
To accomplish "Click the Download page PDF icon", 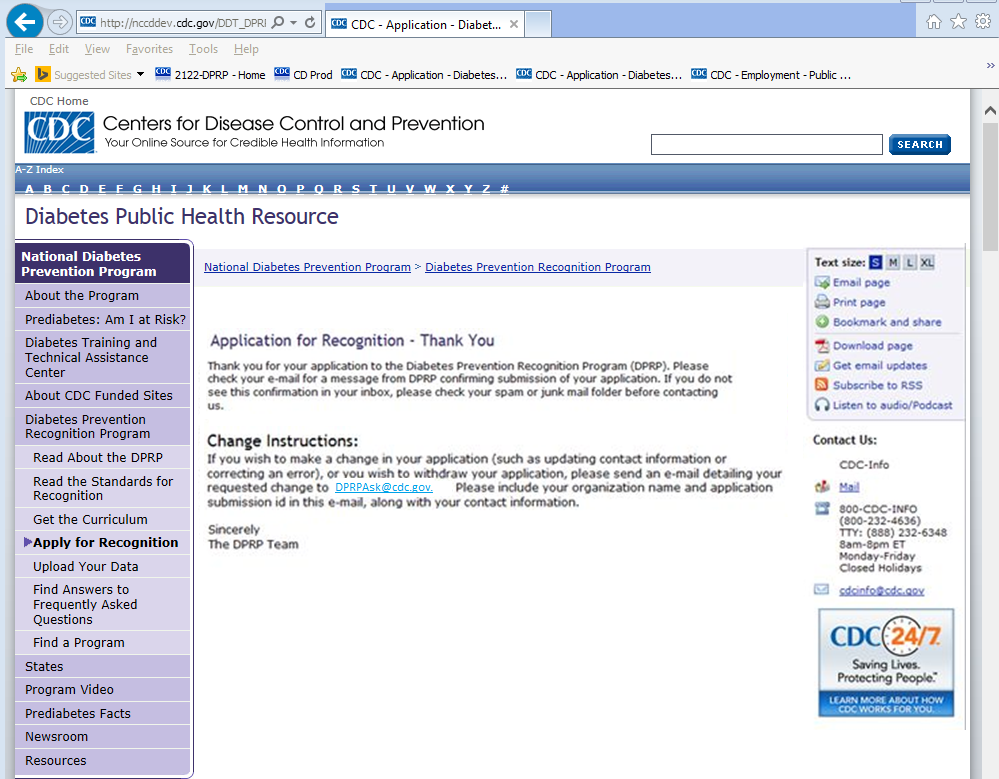I will (x=822, y=345).
